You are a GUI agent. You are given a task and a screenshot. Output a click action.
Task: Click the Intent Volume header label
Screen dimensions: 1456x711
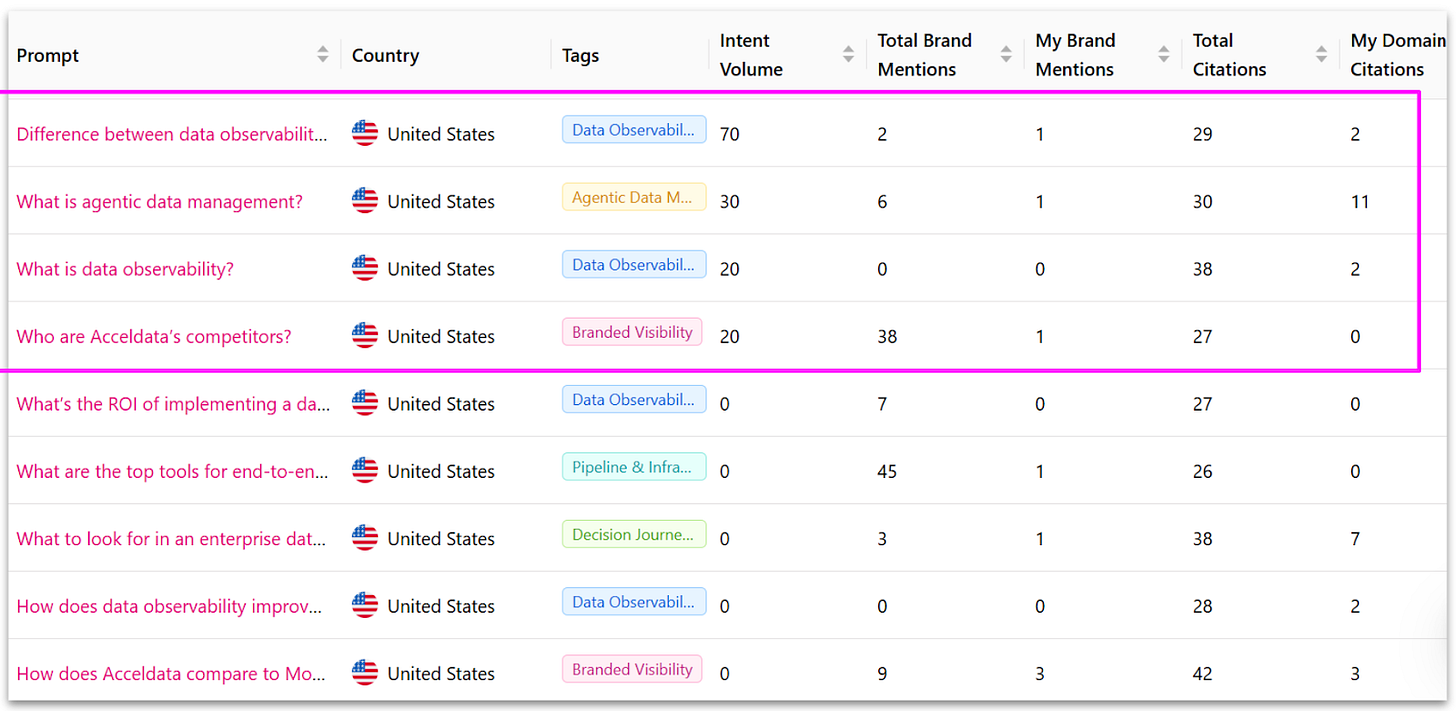pyautogui.click(x=751, y=55)
